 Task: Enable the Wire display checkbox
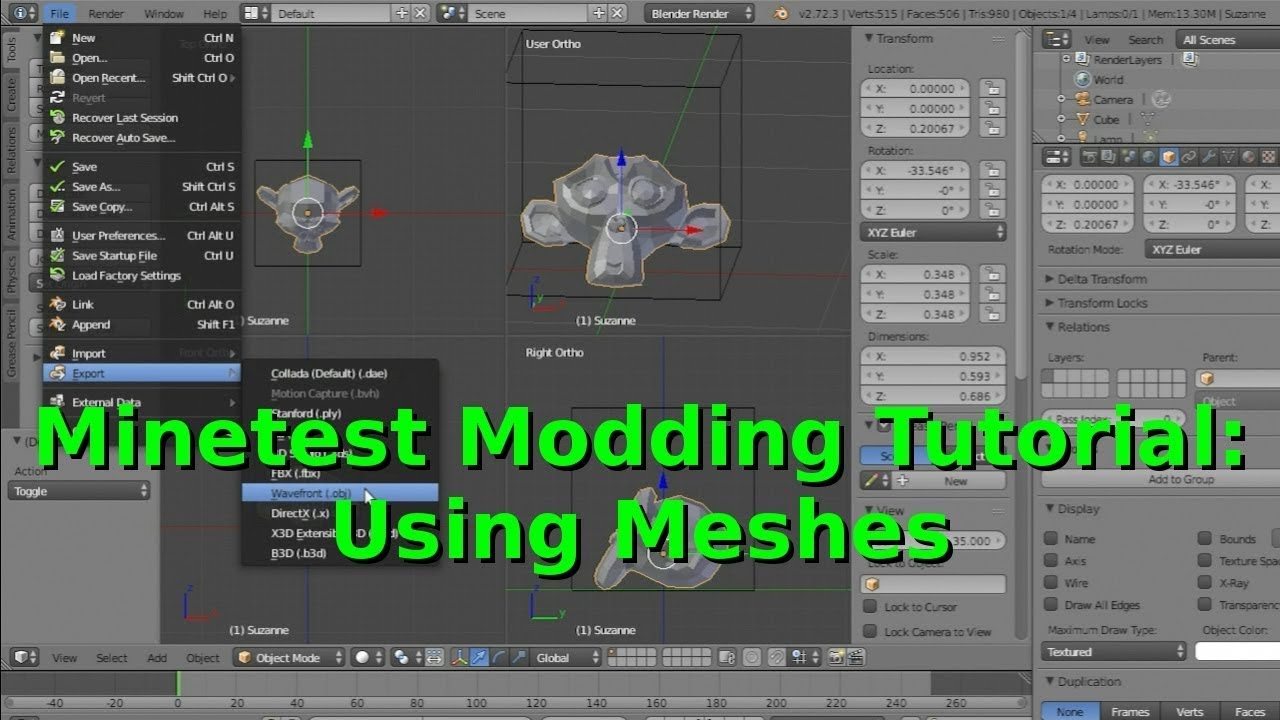coord(1051,582)
